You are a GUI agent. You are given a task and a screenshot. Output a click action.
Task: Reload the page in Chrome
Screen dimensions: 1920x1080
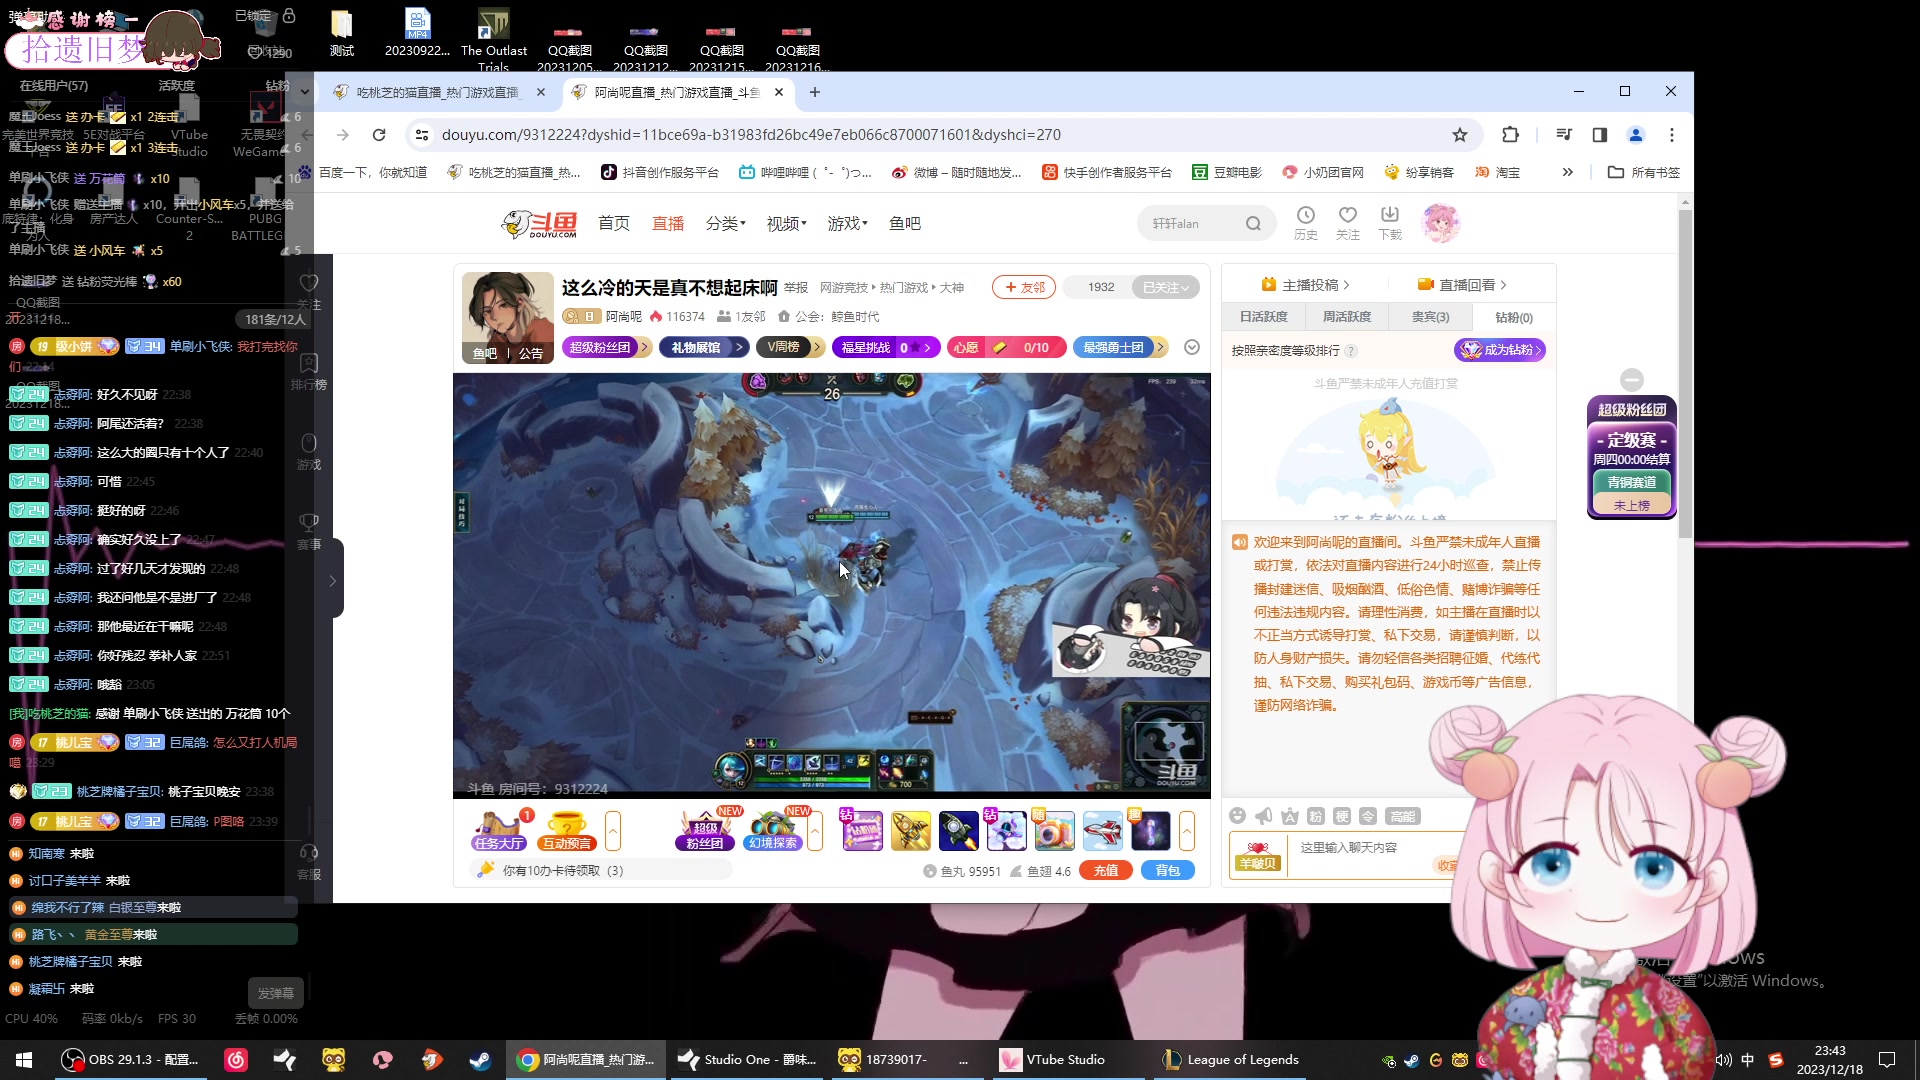[x=379, y=135]
